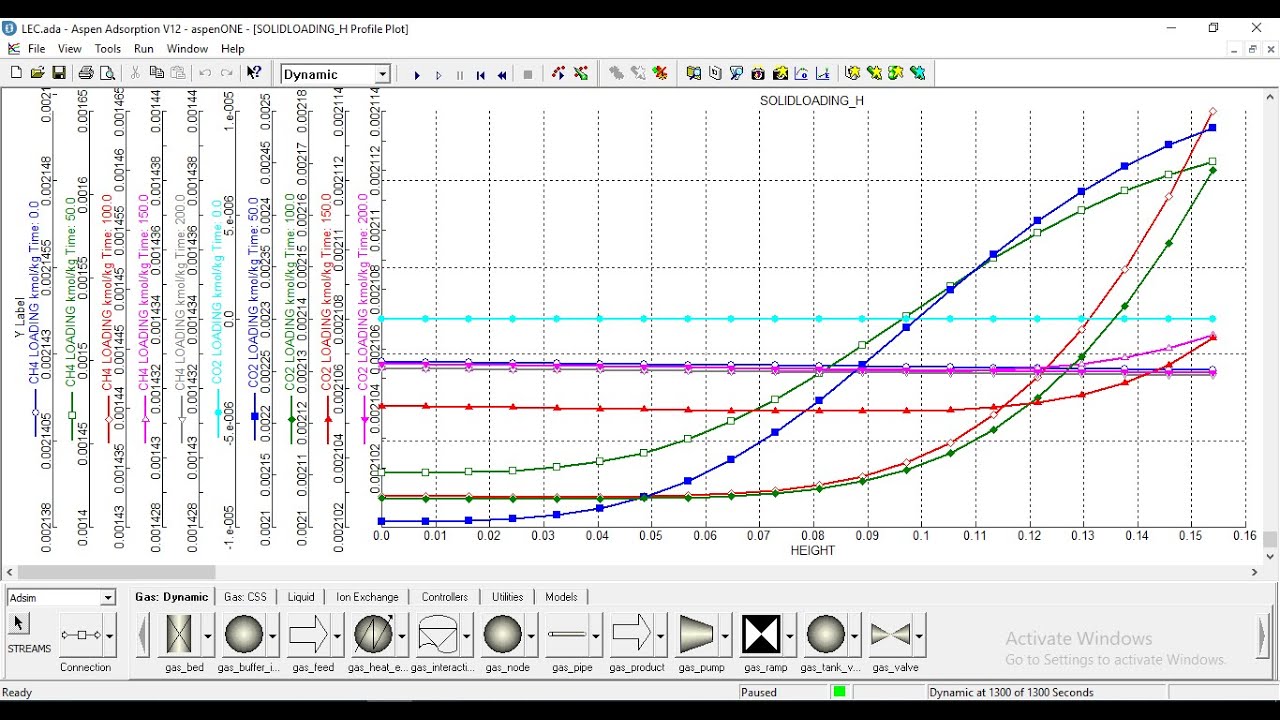Open the gas_ramp dropdown arrow

[x=790, y=635]
